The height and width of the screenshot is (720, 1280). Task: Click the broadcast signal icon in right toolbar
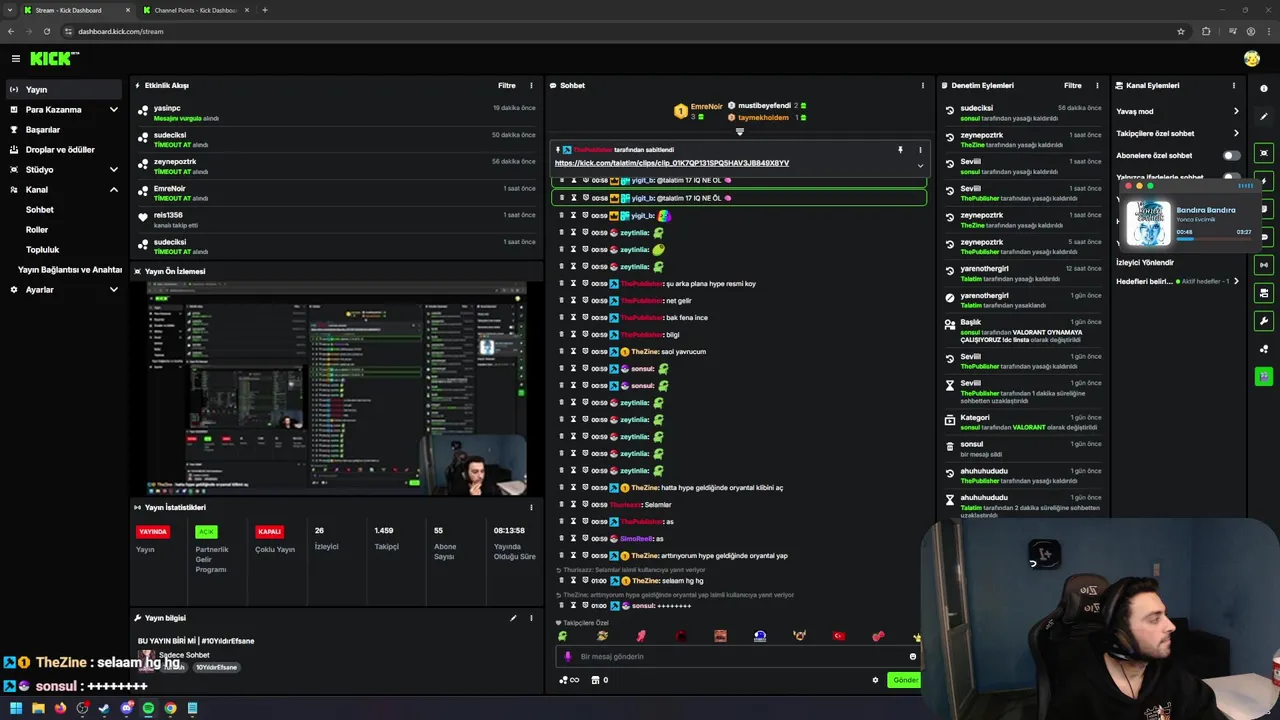point(1264,265)
